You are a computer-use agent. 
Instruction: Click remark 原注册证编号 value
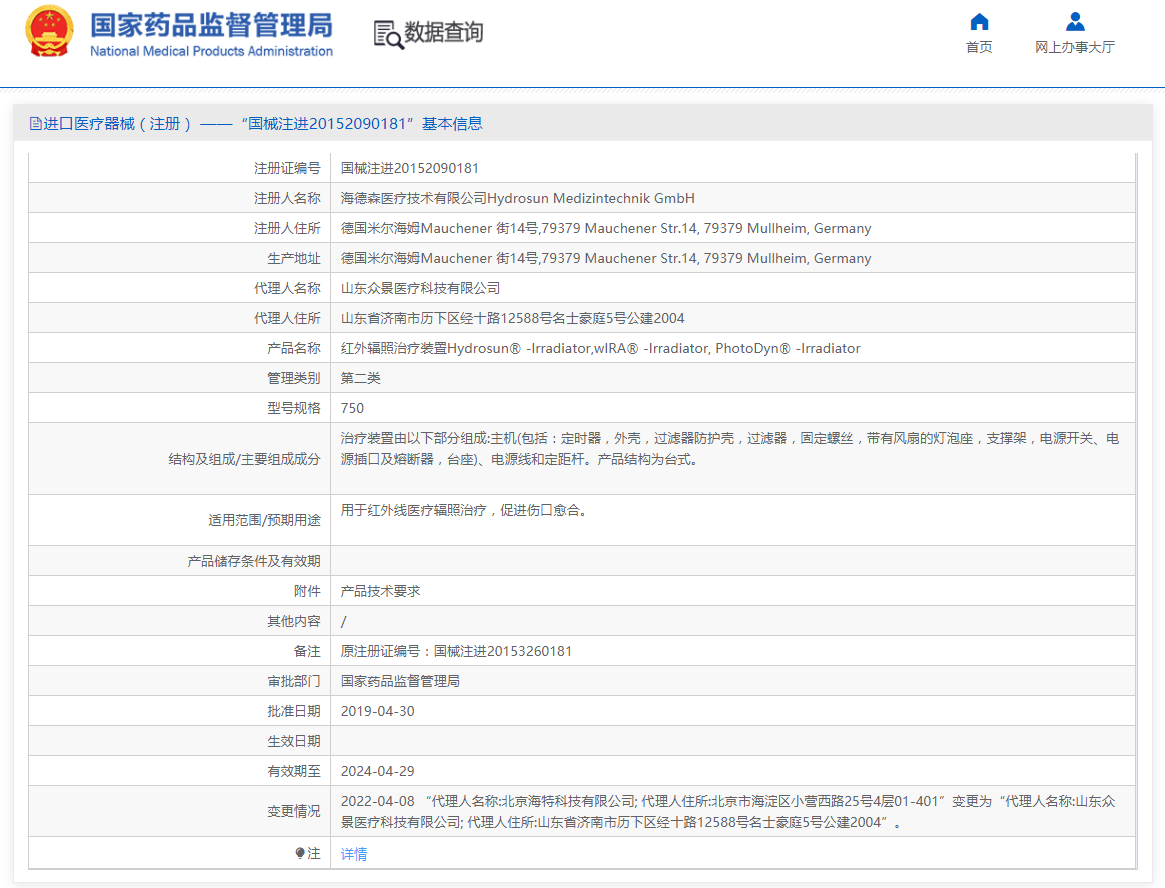[x=456, y=651]
